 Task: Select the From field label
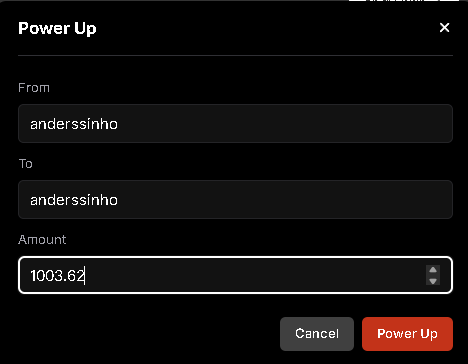(34, 88)
